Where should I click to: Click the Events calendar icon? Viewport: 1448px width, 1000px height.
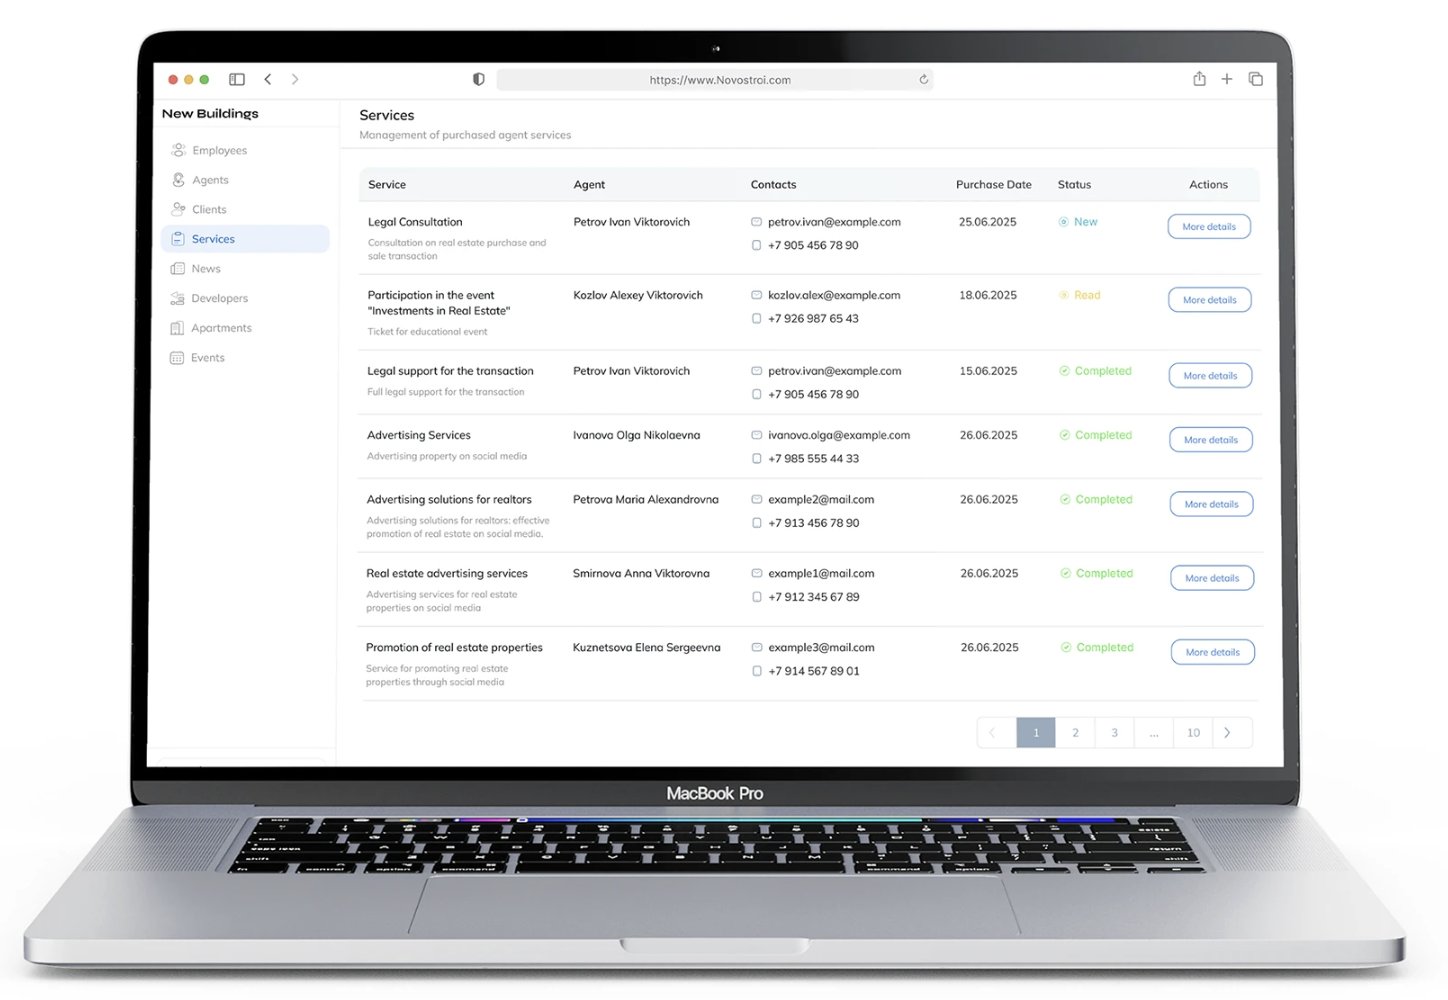[177, 358]
